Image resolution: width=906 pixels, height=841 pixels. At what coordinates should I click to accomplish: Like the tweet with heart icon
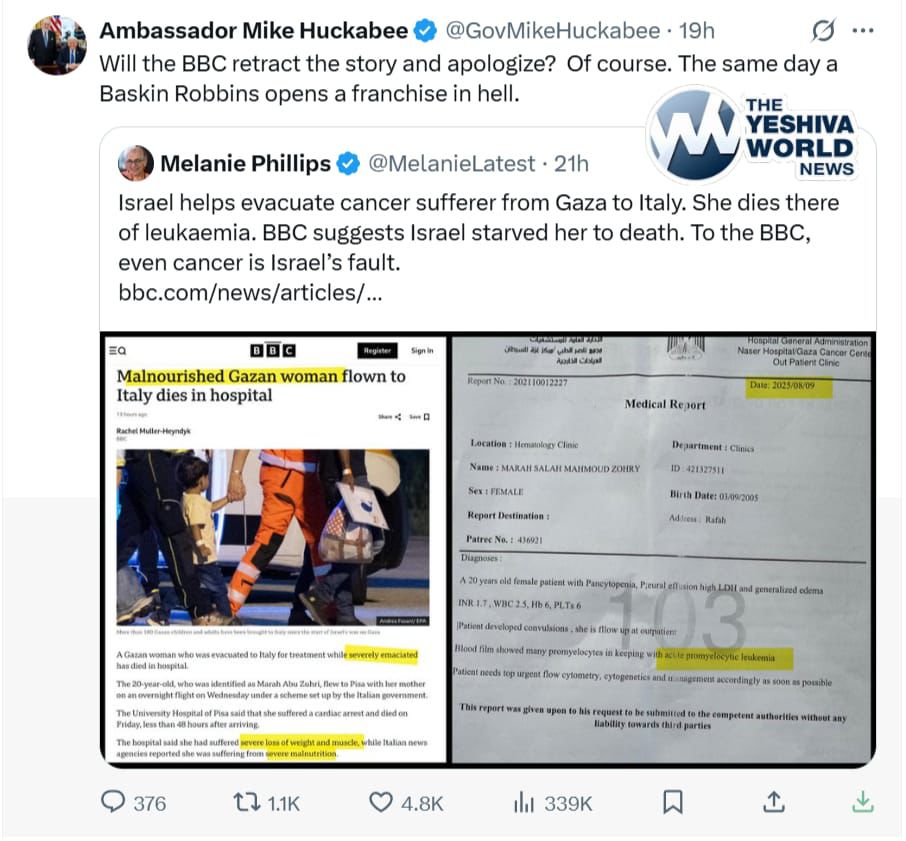point(381,802)
